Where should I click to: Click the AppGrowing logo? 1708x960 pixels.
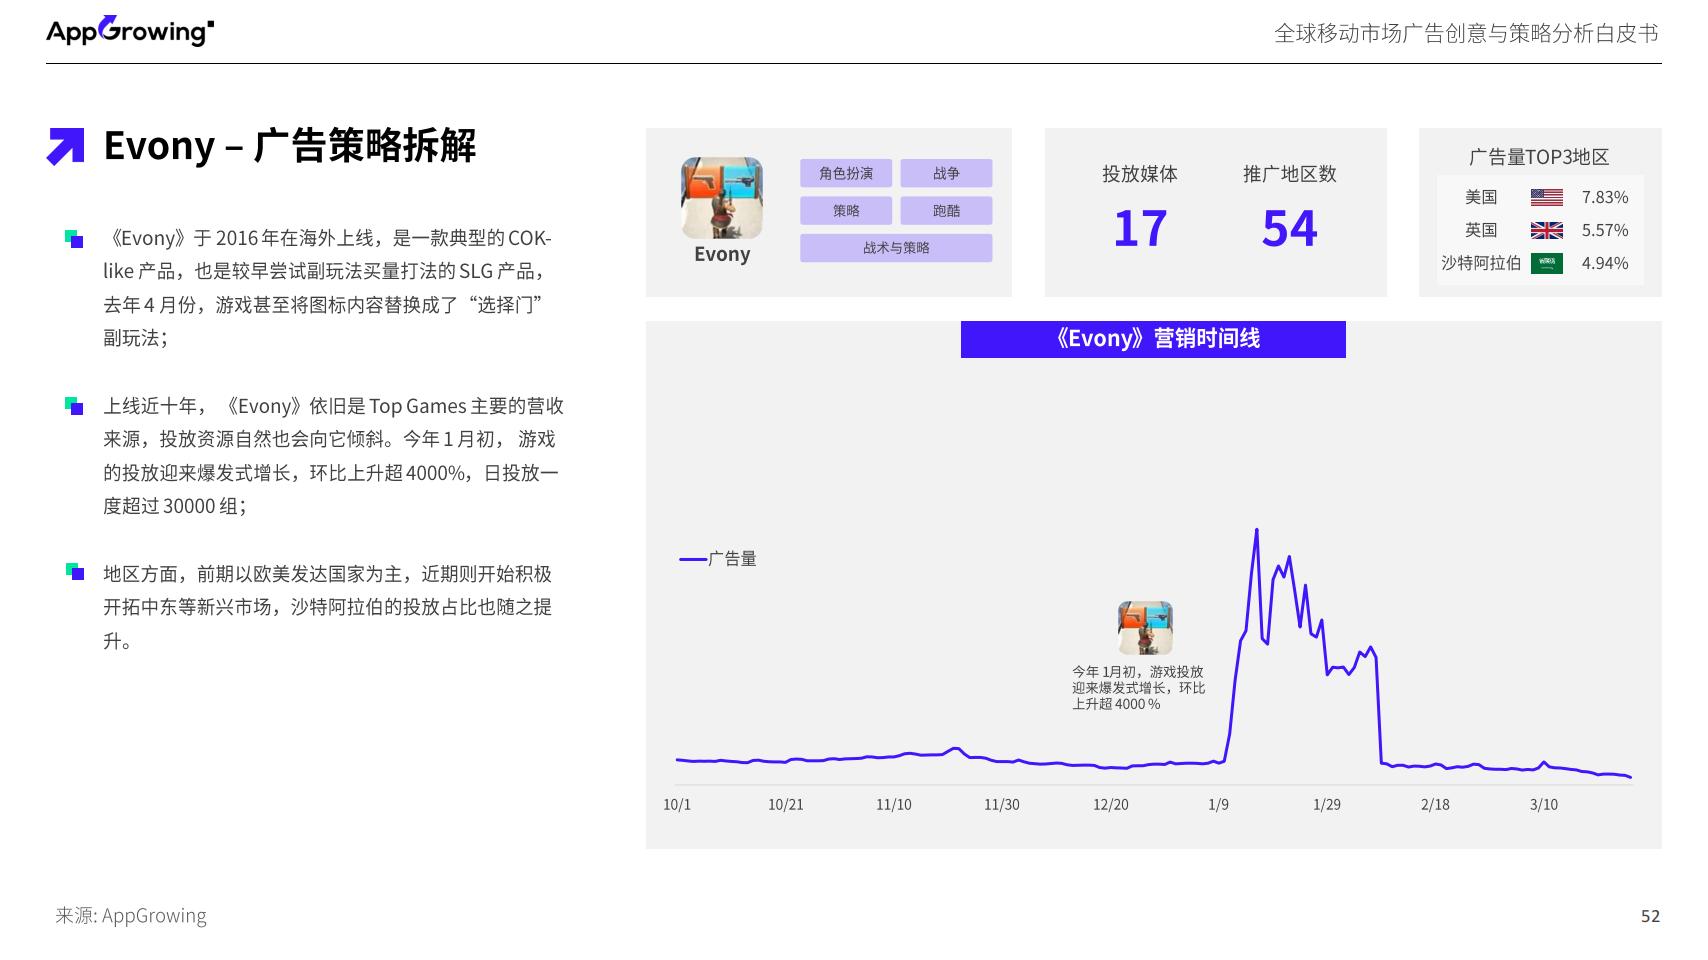[130, 31]
